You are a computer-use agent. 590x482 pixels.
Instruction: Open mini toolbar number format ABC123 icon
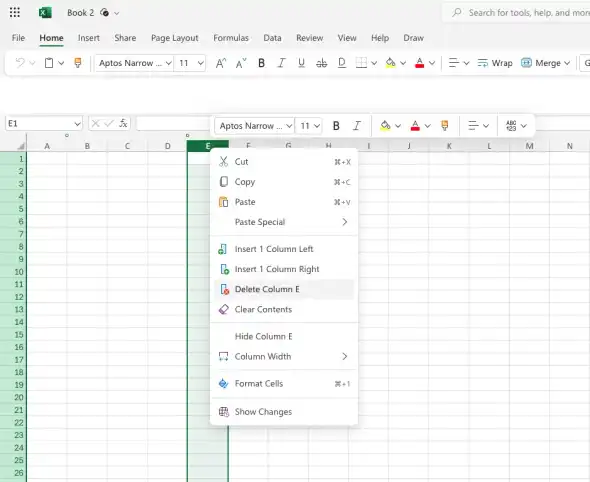coord(511,126)
